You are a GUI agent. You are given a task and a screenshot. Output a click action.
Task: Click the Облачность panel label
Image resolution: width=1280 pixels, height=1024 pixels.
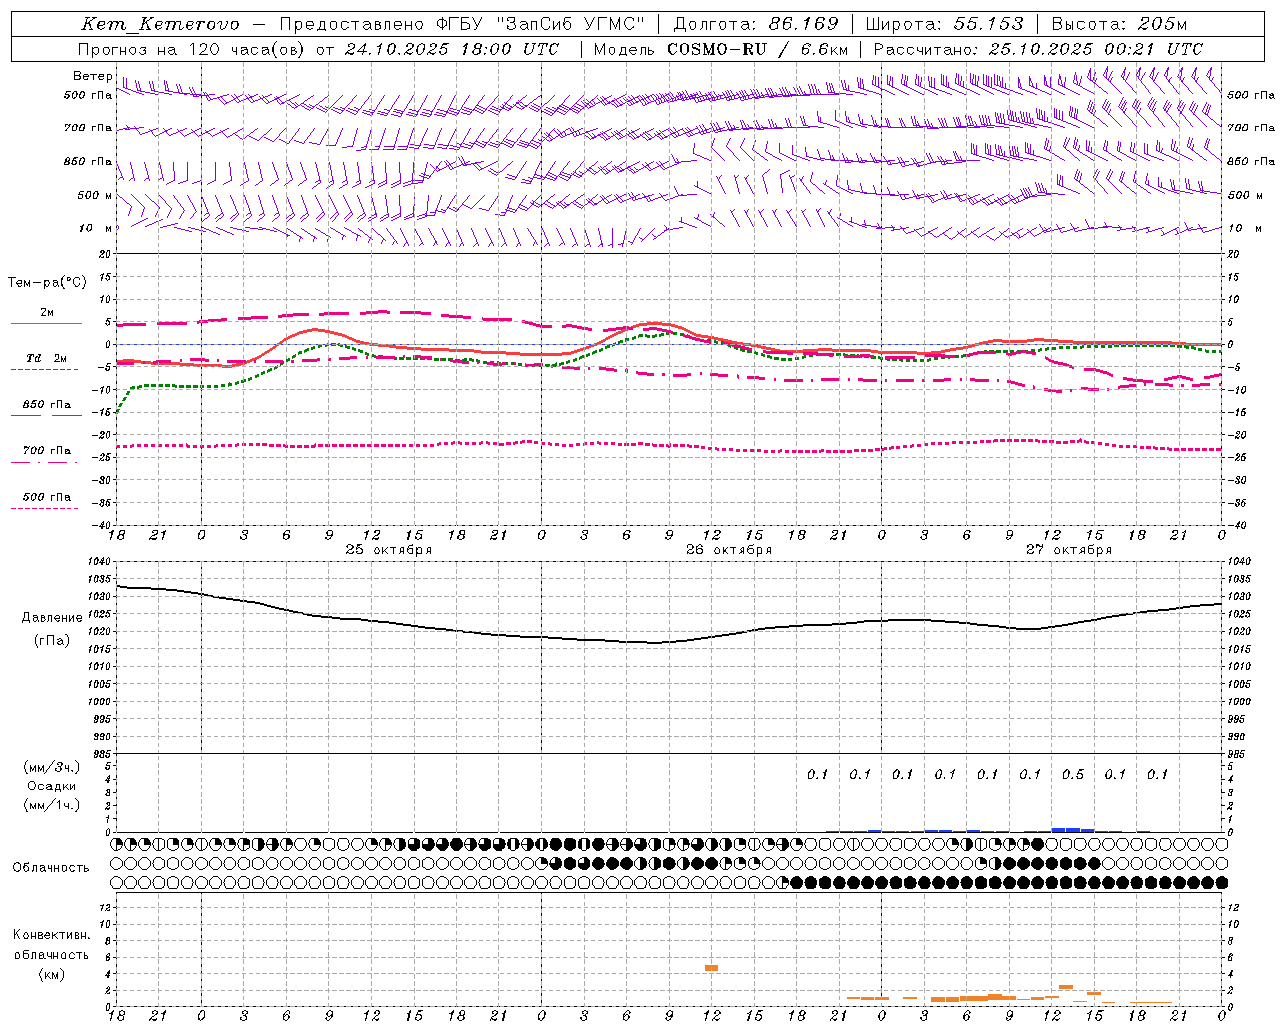click(51, 868)
